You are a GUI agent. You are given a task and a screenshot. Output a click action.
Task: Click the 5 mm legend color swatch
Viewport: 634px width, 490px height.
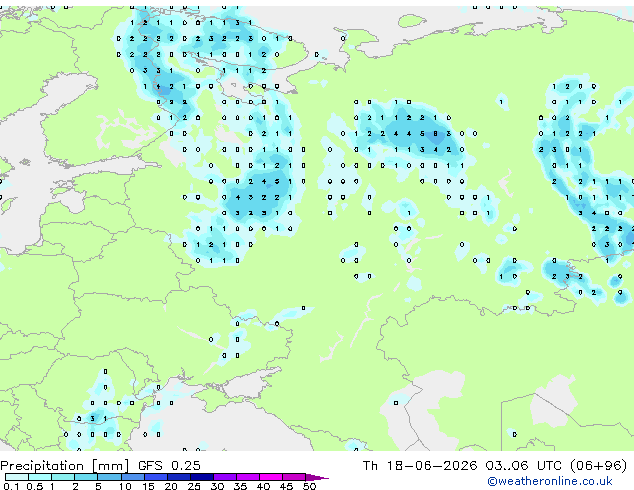(x=109, y=477)
